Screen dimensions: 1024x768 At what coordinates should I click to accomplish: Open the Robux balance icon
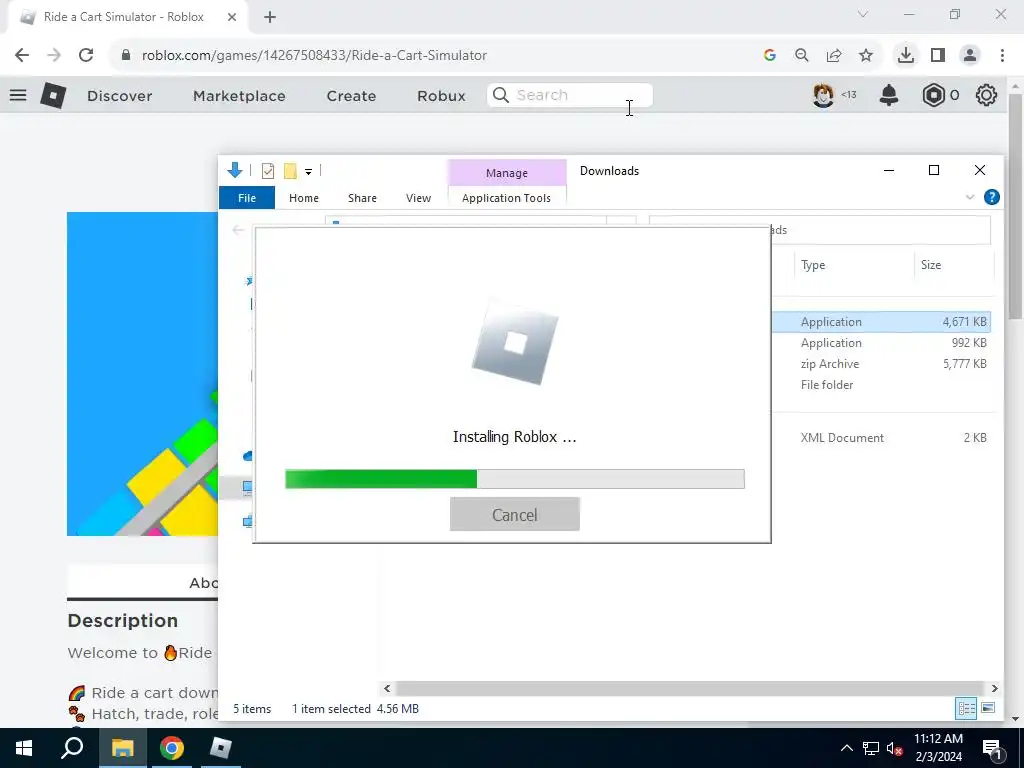pyautogui.click(x=934, y=95)
